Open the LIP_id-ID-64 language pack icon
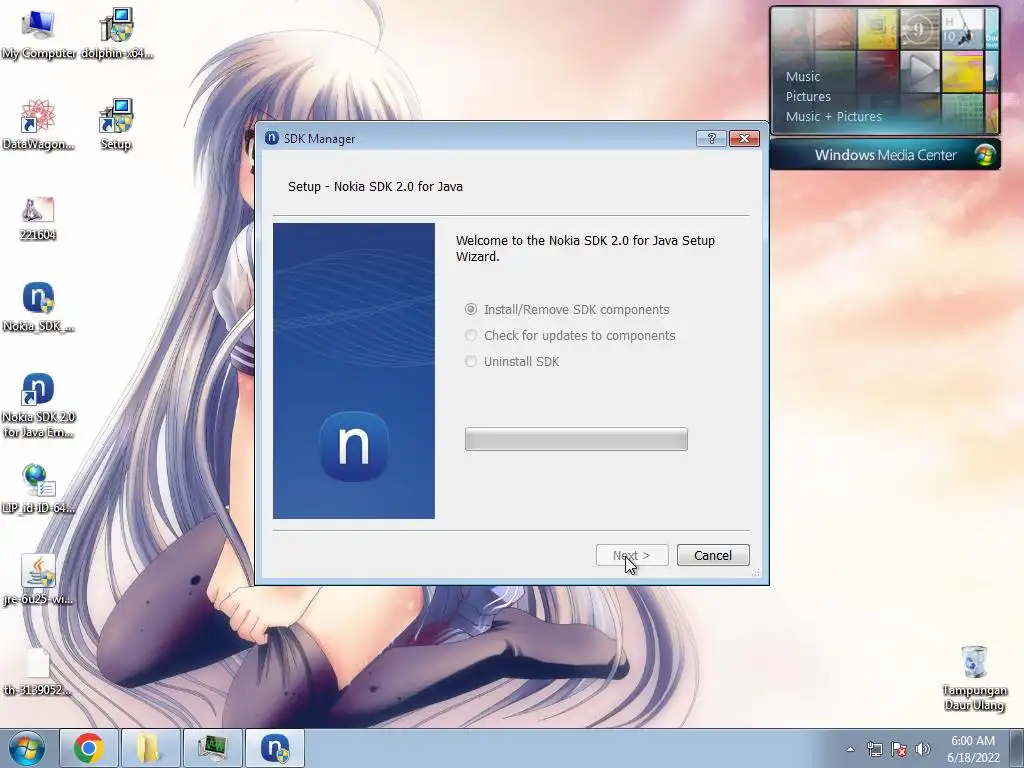The height and width of the screenshot is (768, 1024). (x=38, y=488)
